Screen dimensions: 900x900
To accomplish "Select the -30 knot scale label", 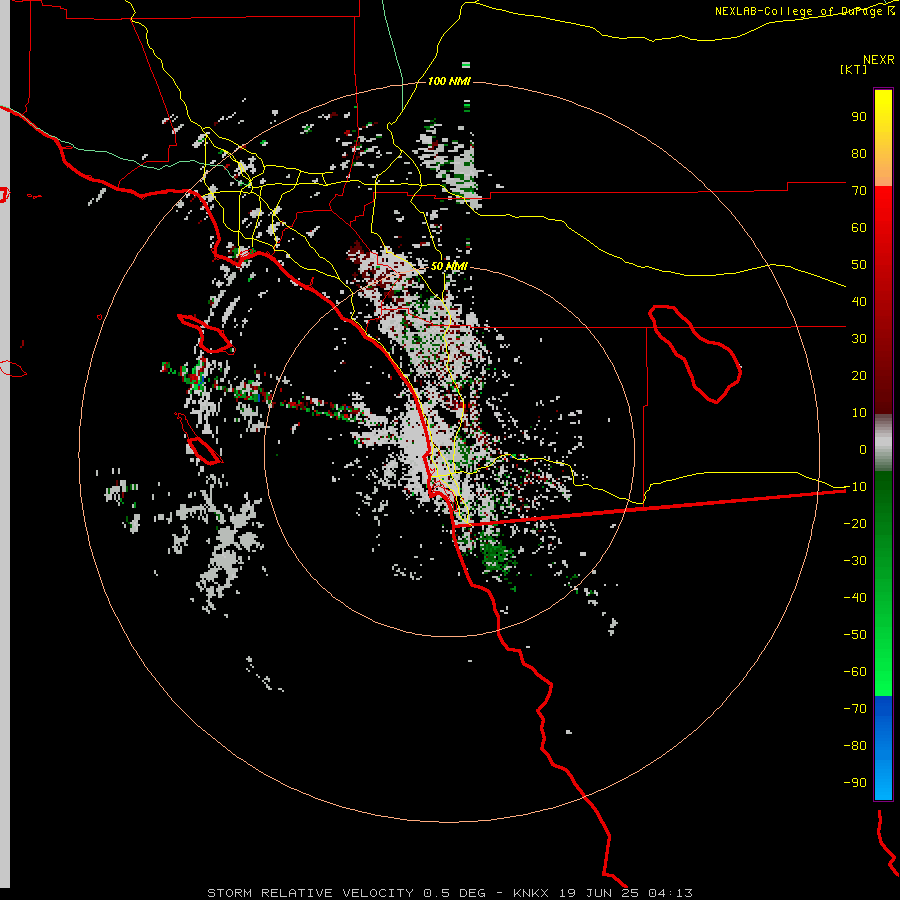I will (x=855, y=561).
